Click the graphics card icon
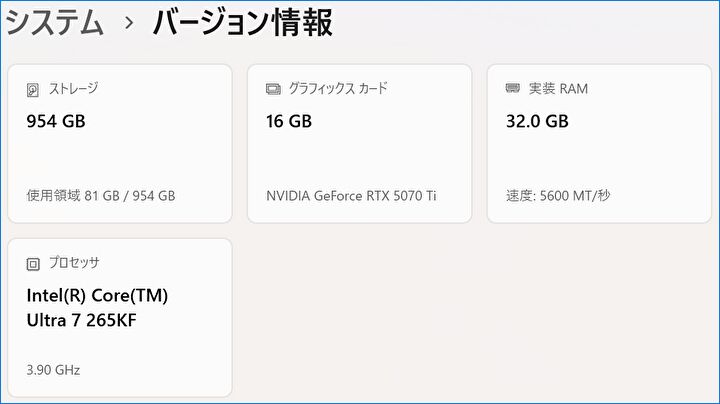720x404 pixels. pos(273,89)
